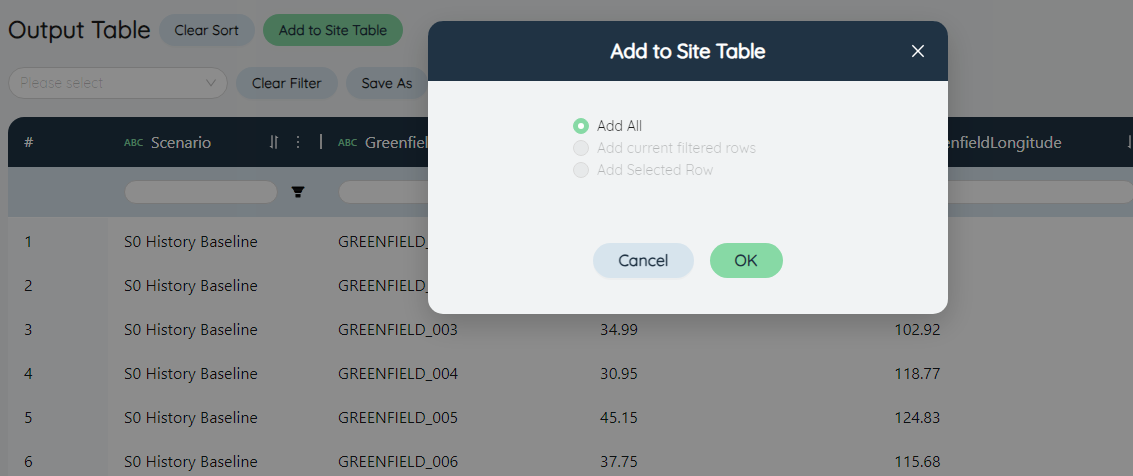Select row 3 GREENFIELD_003 cell
Viewport: 1133px width, 476px height.
[x=398, y=330]
